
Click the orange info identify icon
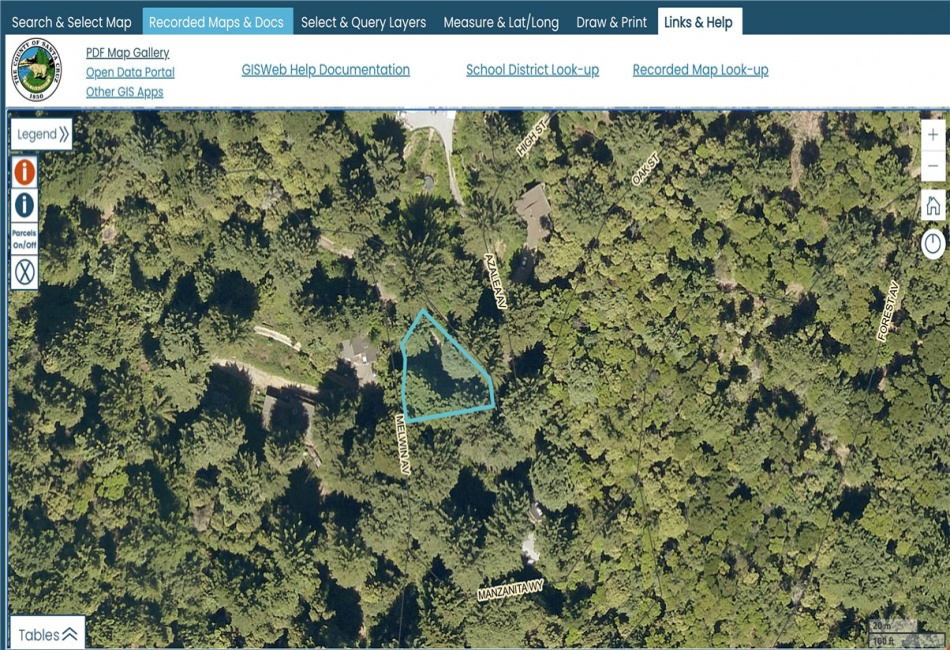click(24, 172)
